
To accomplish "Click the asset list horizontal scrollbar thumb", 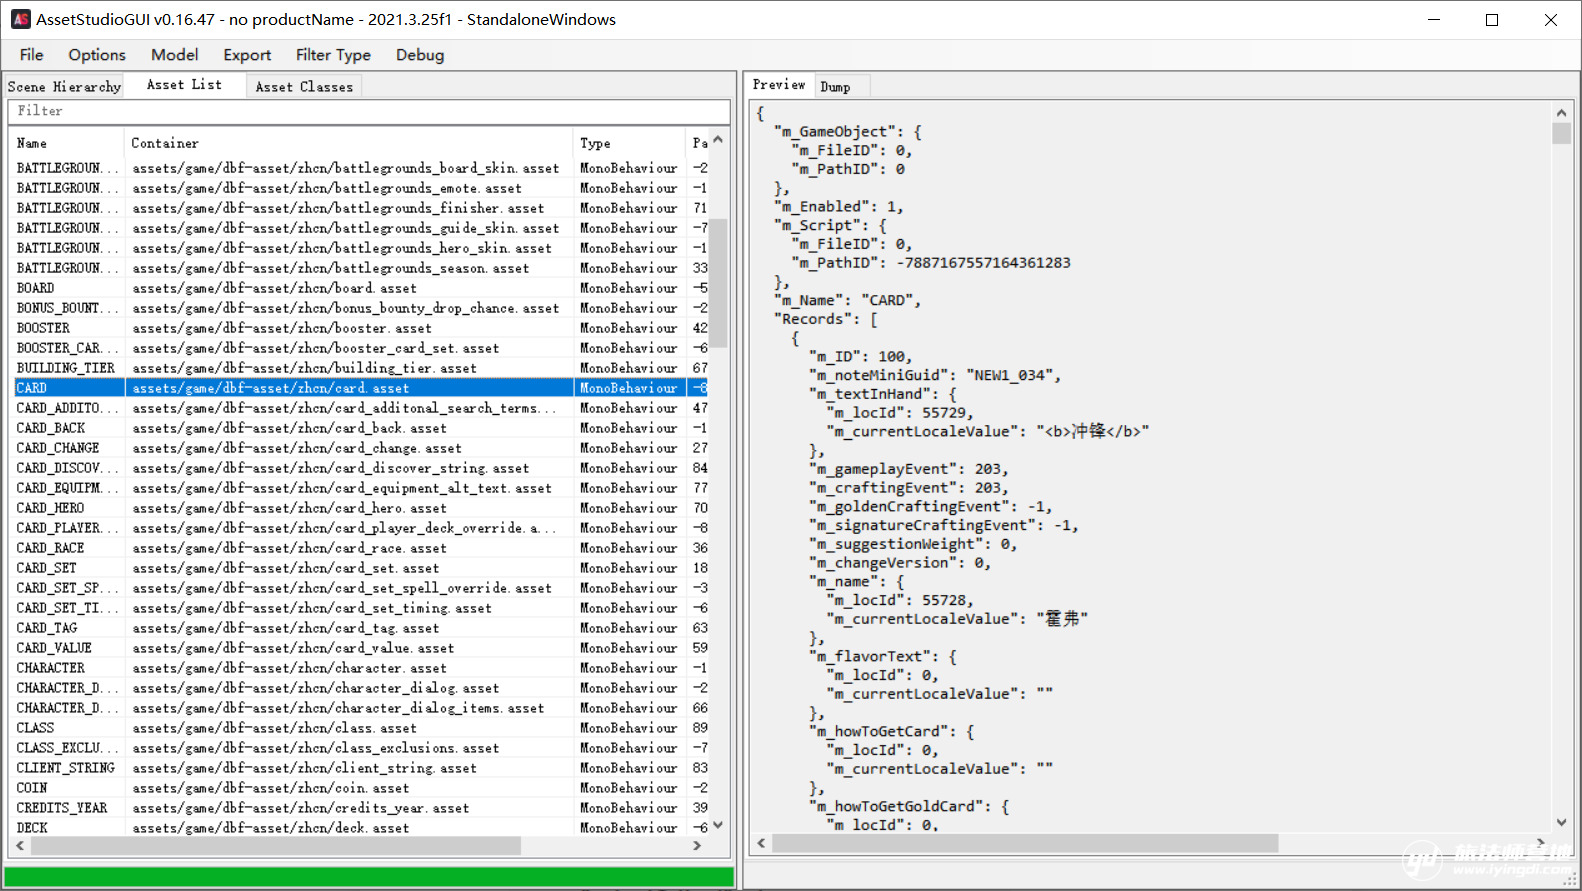I will [276, 846].
